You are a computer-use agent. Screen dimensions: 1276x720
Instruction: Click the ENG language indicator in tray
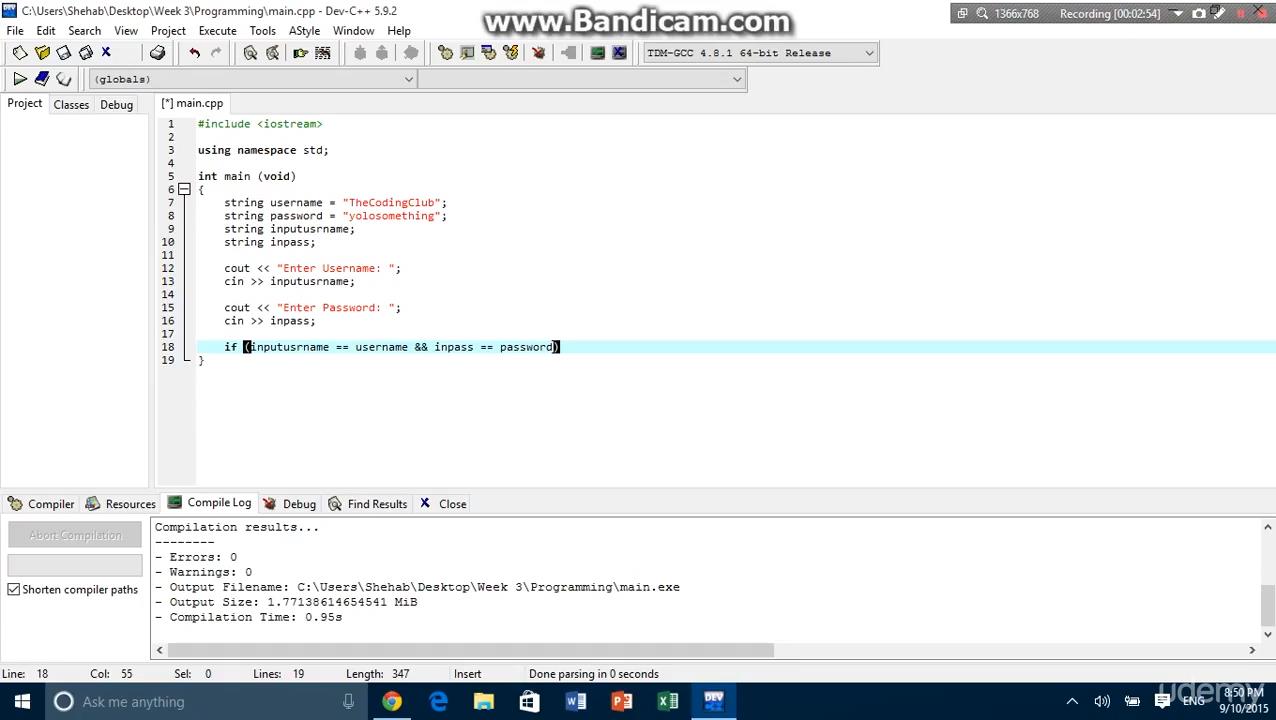coord(1193,701)
